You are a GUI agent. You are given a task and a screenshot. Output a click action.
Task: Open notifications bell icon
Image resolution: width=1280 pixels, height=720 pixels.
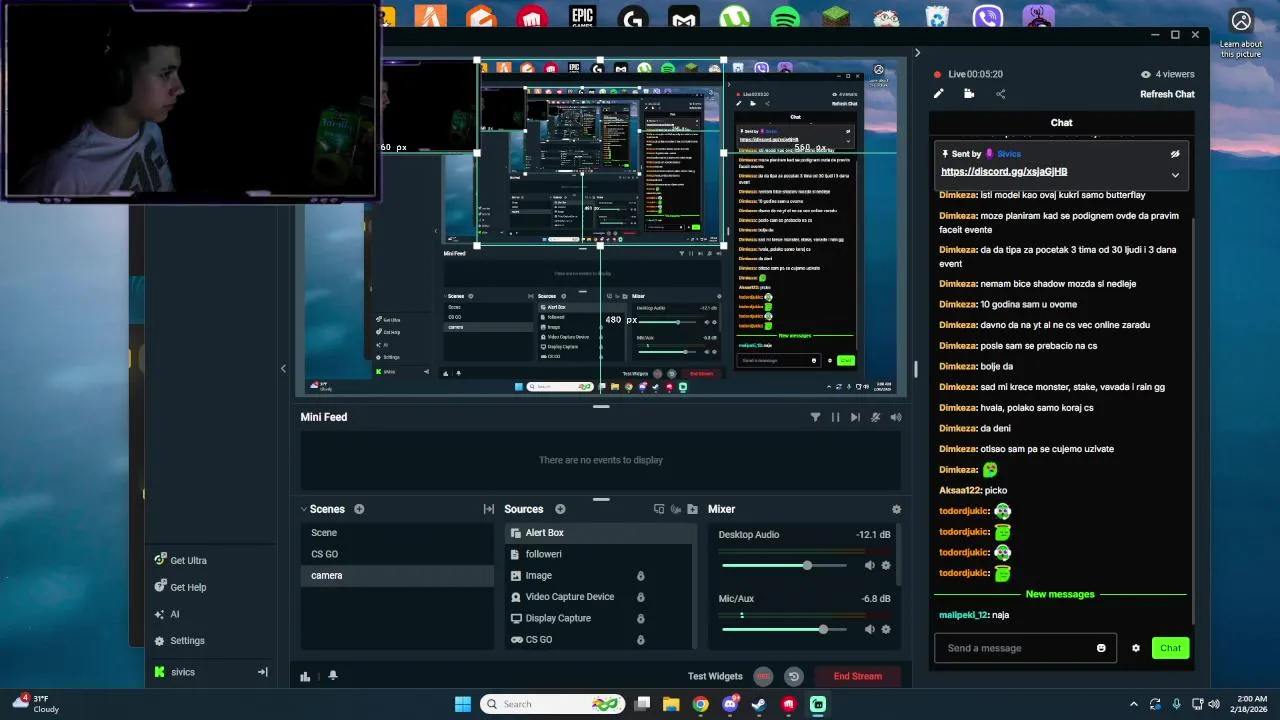333,676
